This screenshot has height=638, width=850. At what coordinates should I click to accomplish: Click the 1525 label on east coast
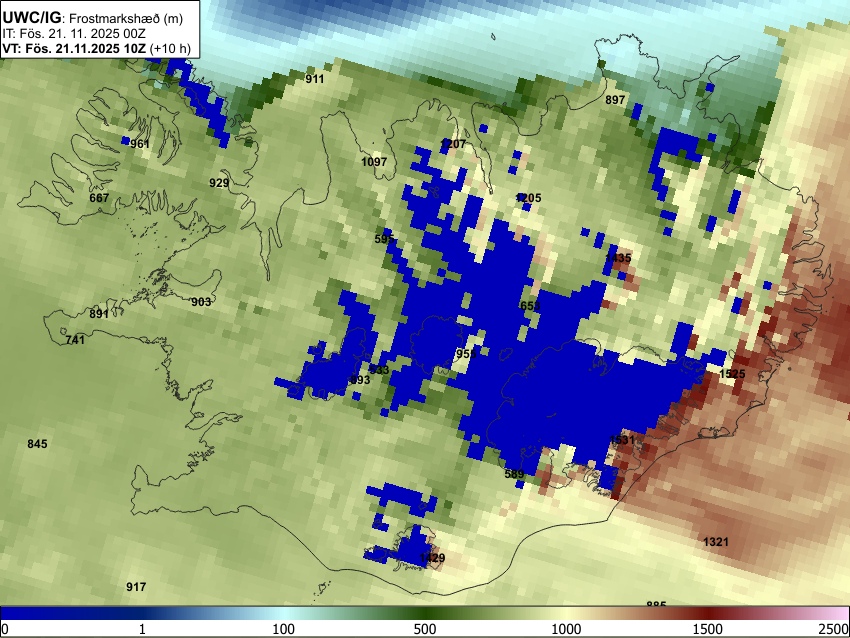[x=732, y=374]
